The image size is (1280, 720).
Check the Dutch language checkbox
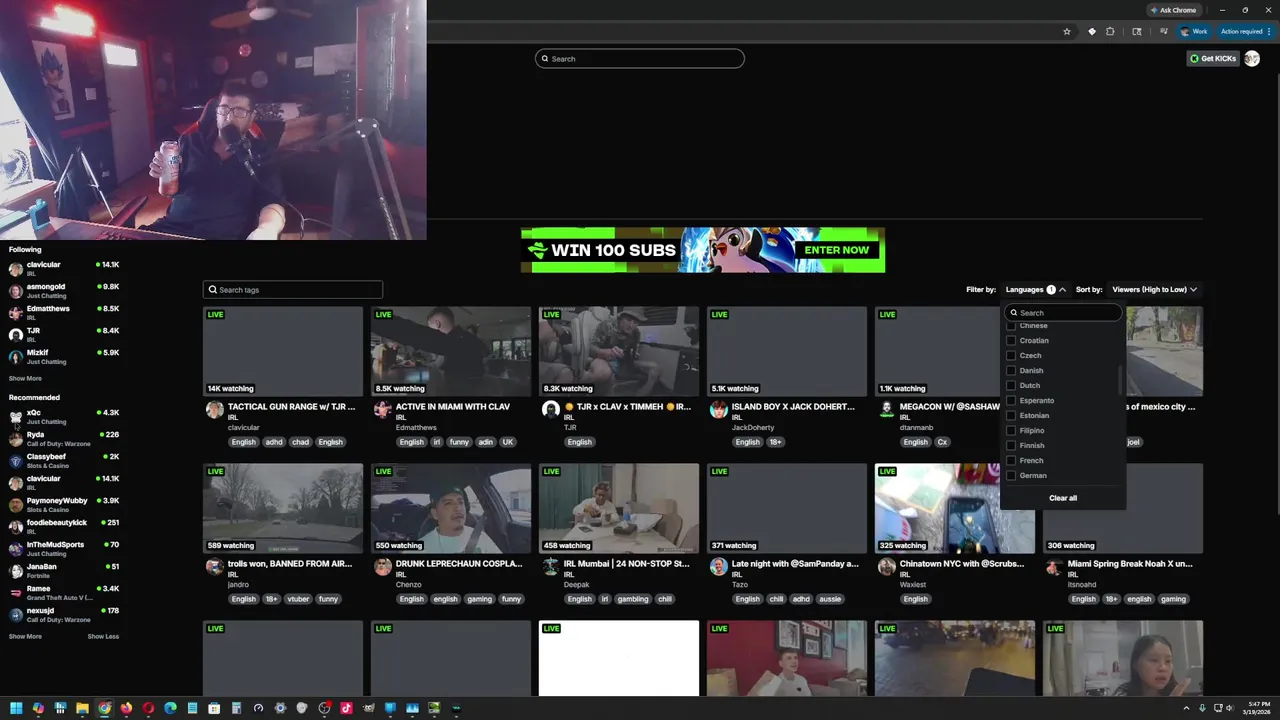(x=1011, y=385)
